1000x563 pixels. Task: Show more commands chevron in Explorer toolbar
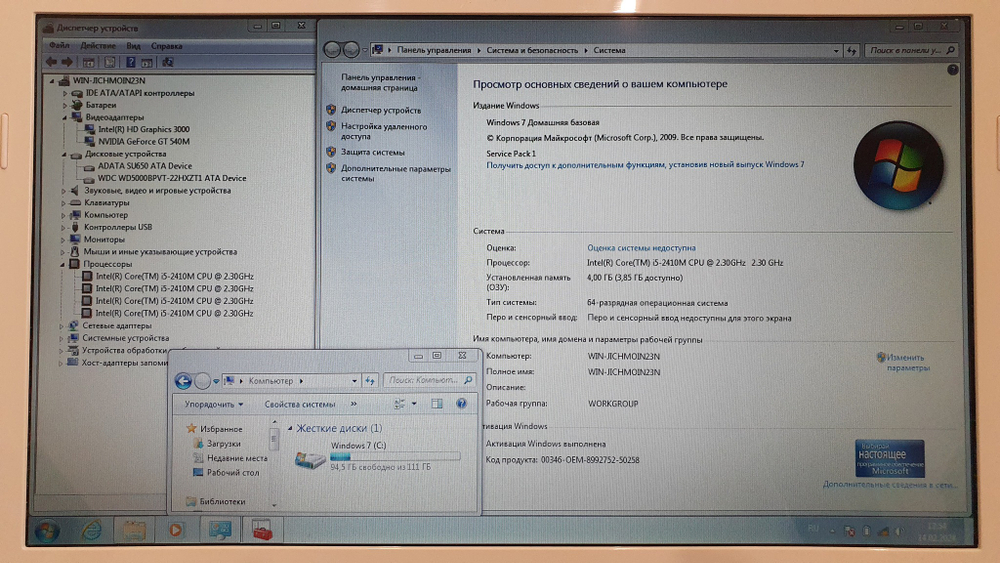354,404
